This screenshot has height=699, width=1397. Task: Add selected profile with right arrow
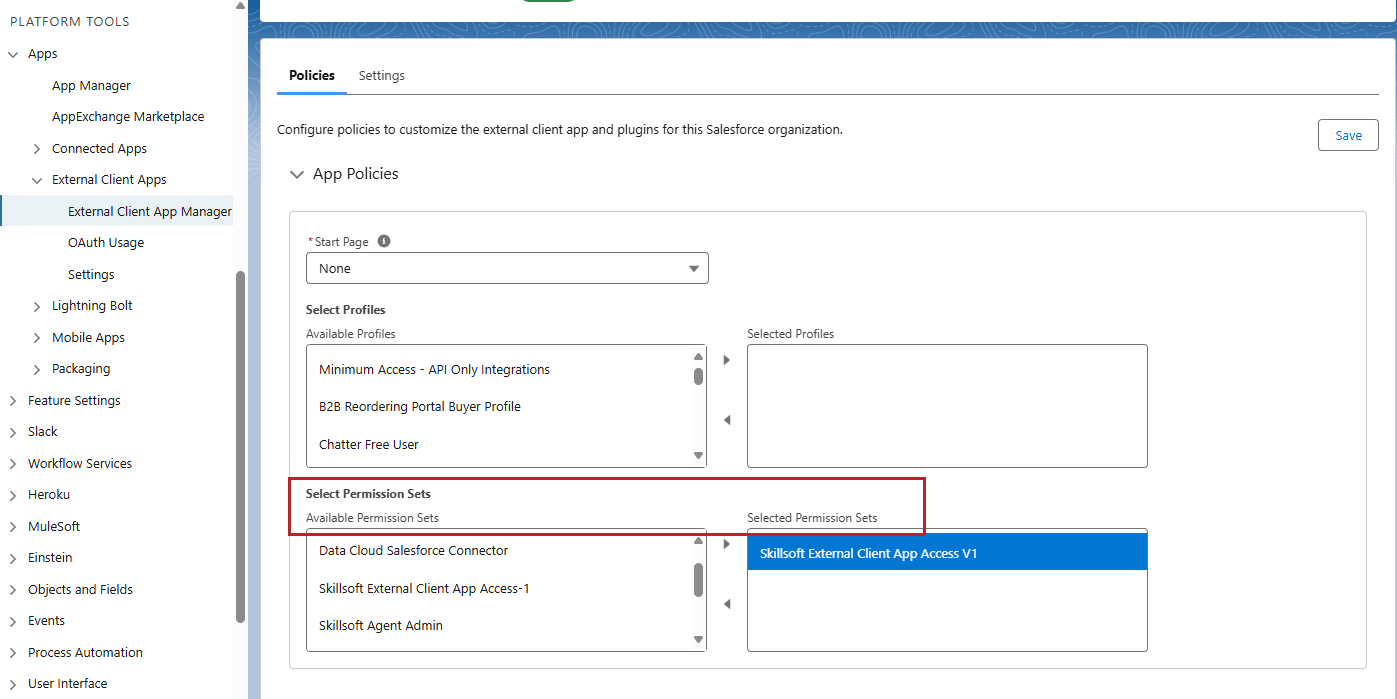tap(727, 360)
